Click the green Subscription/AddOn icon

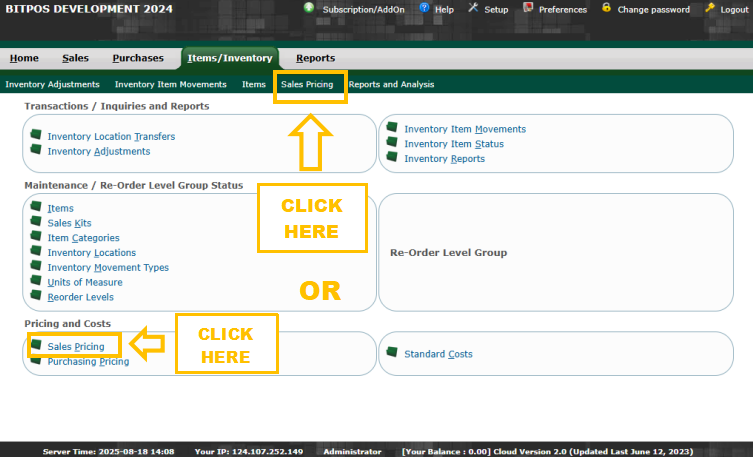point(309,8)
